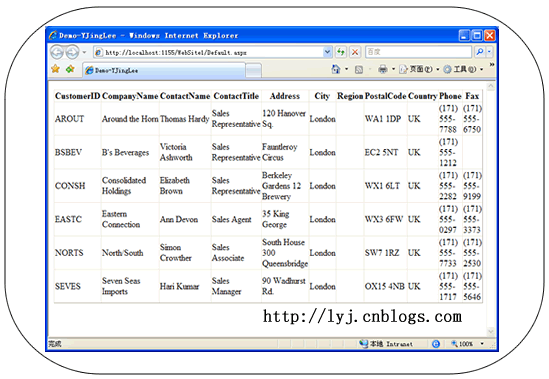Select the Demo-YJingLee tab
Image resolution: width=549 pixels, height=379 pixels.
164,70
